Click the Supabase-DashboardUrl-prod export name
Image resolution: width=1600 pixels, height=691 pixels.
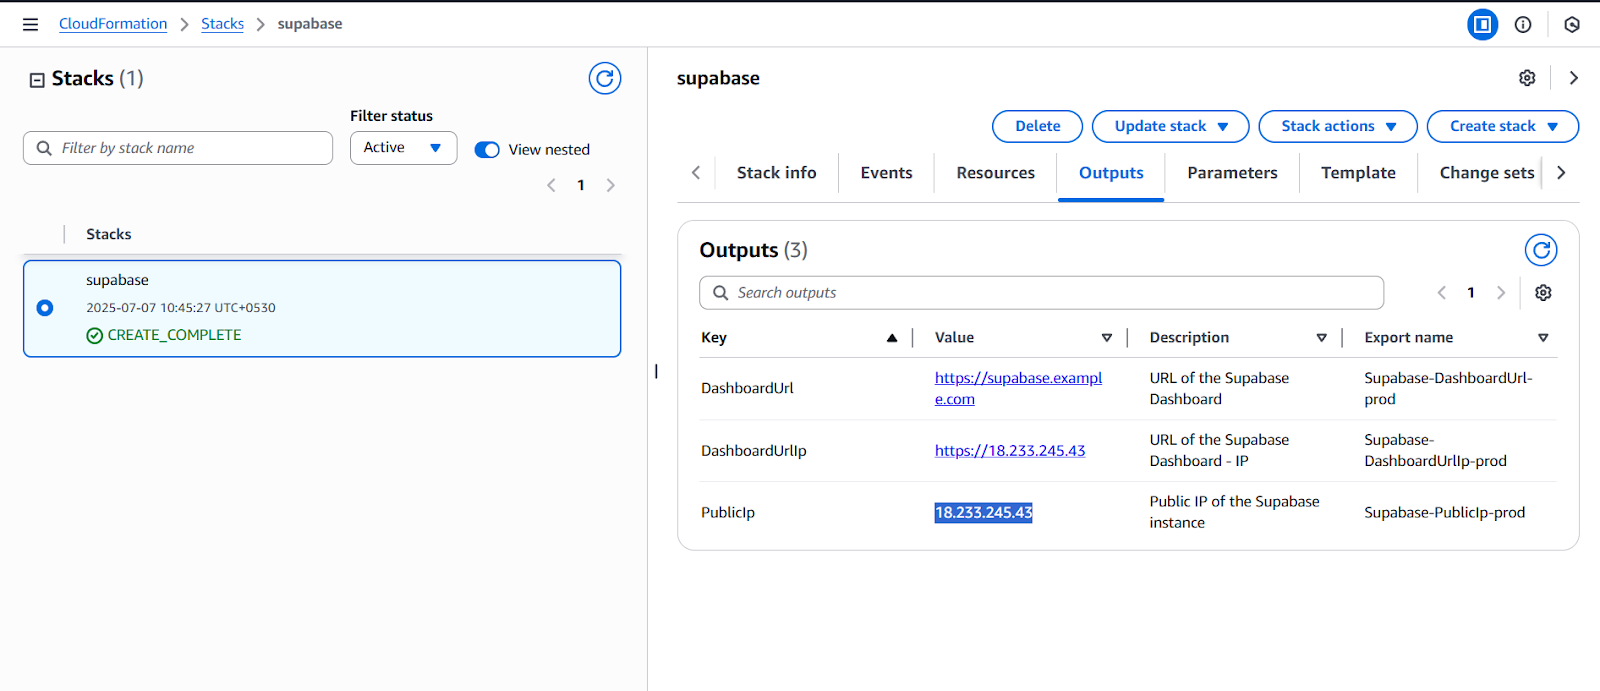1448,388
